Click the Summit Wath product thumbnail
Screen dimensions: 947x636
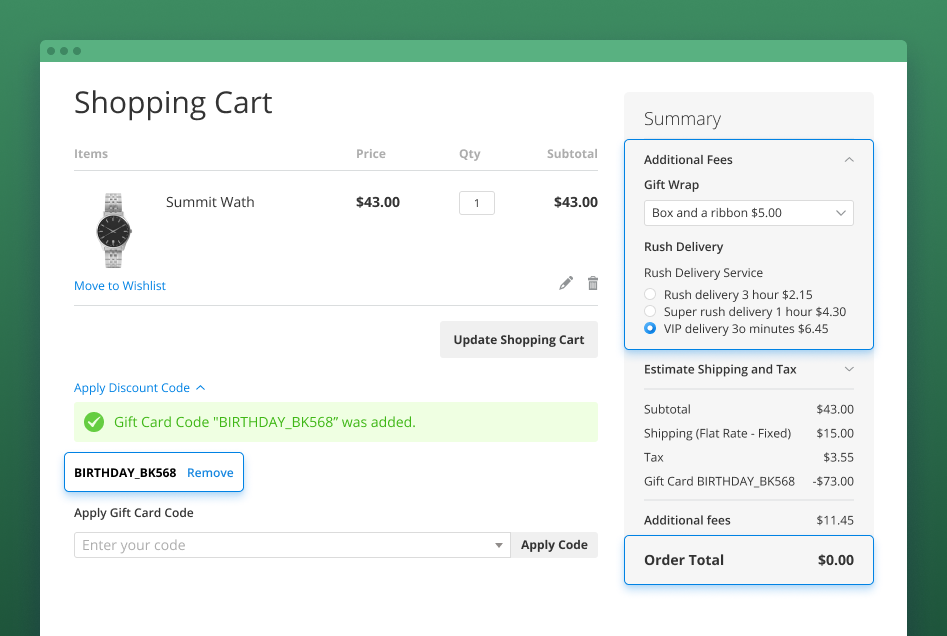[113, 231]
